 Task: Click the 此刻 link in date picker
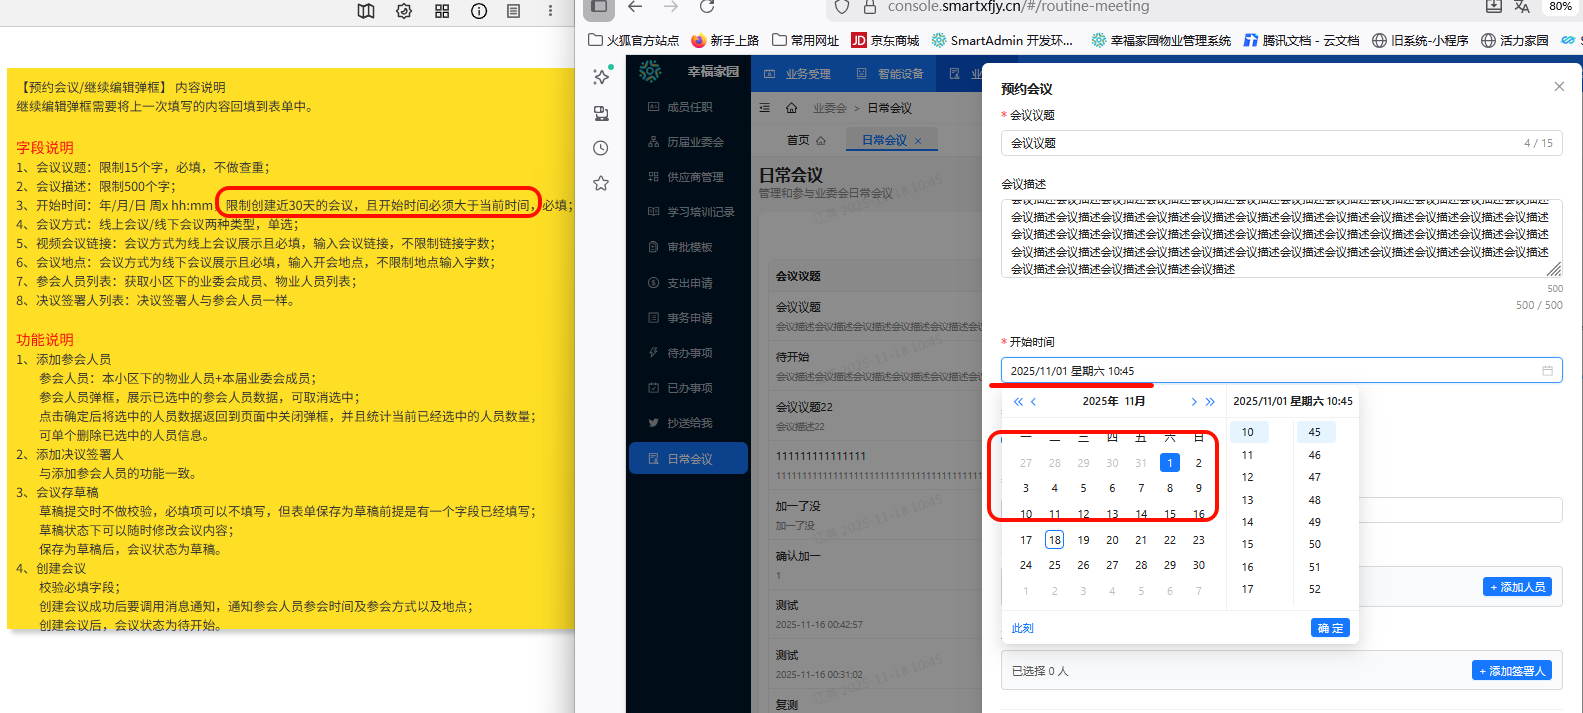click(1022, 629)
